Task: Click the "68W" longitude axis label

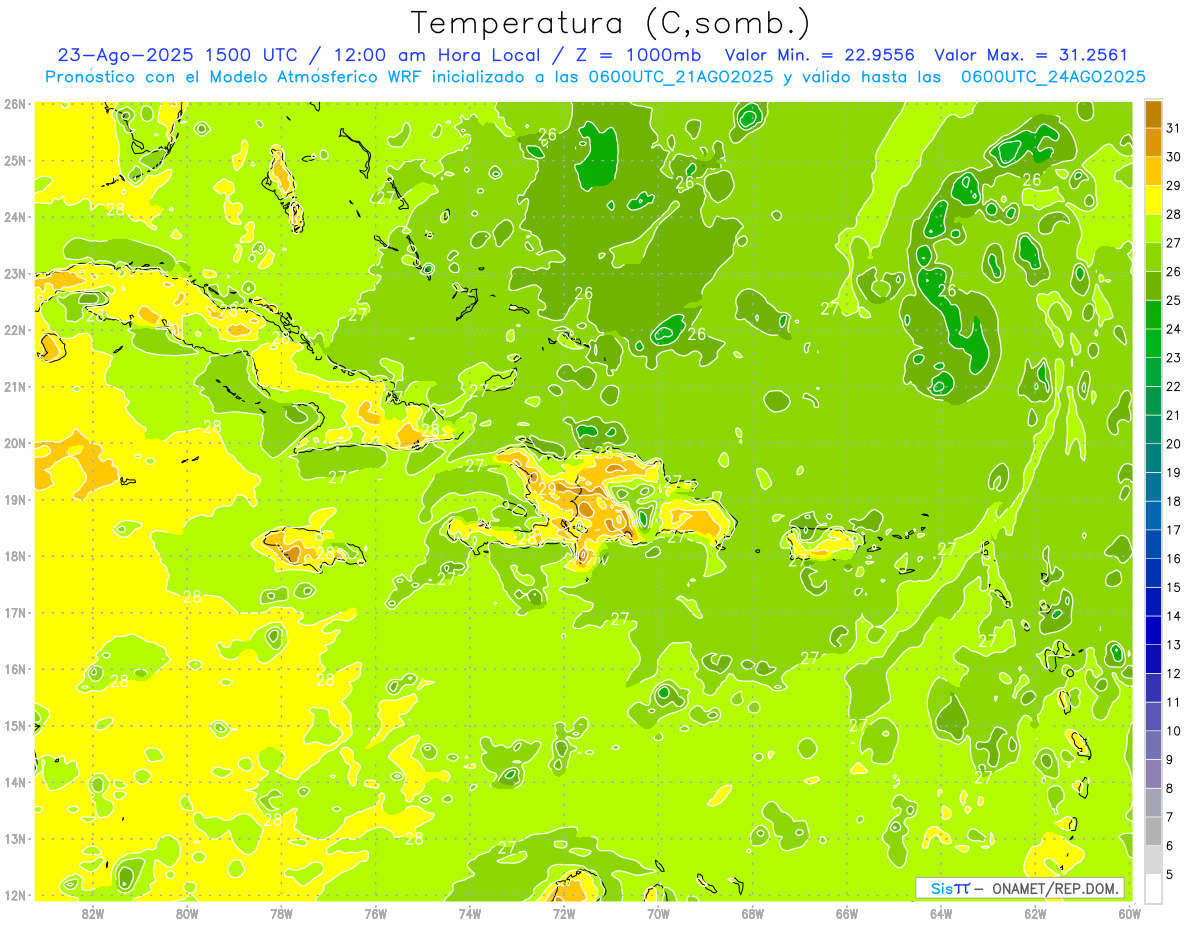Action: coord(753,913)
